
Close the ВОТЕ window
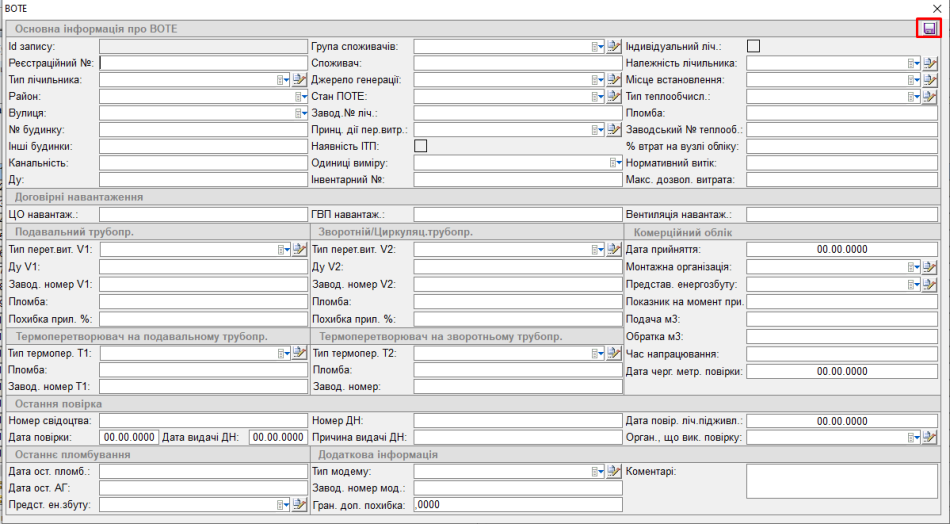pos(936,8)
